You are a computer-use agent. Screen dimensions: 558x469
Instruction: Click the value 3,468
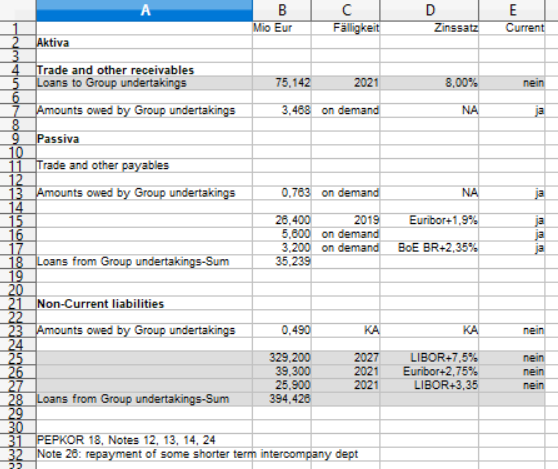coord(282,111)
